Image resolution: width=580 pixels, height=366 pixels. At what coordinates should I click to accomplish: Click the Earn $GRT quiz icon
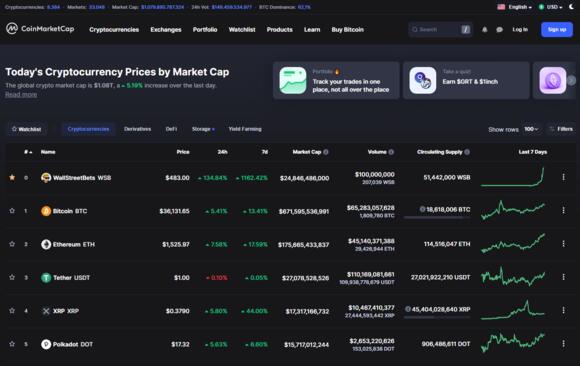coord(423,80)
